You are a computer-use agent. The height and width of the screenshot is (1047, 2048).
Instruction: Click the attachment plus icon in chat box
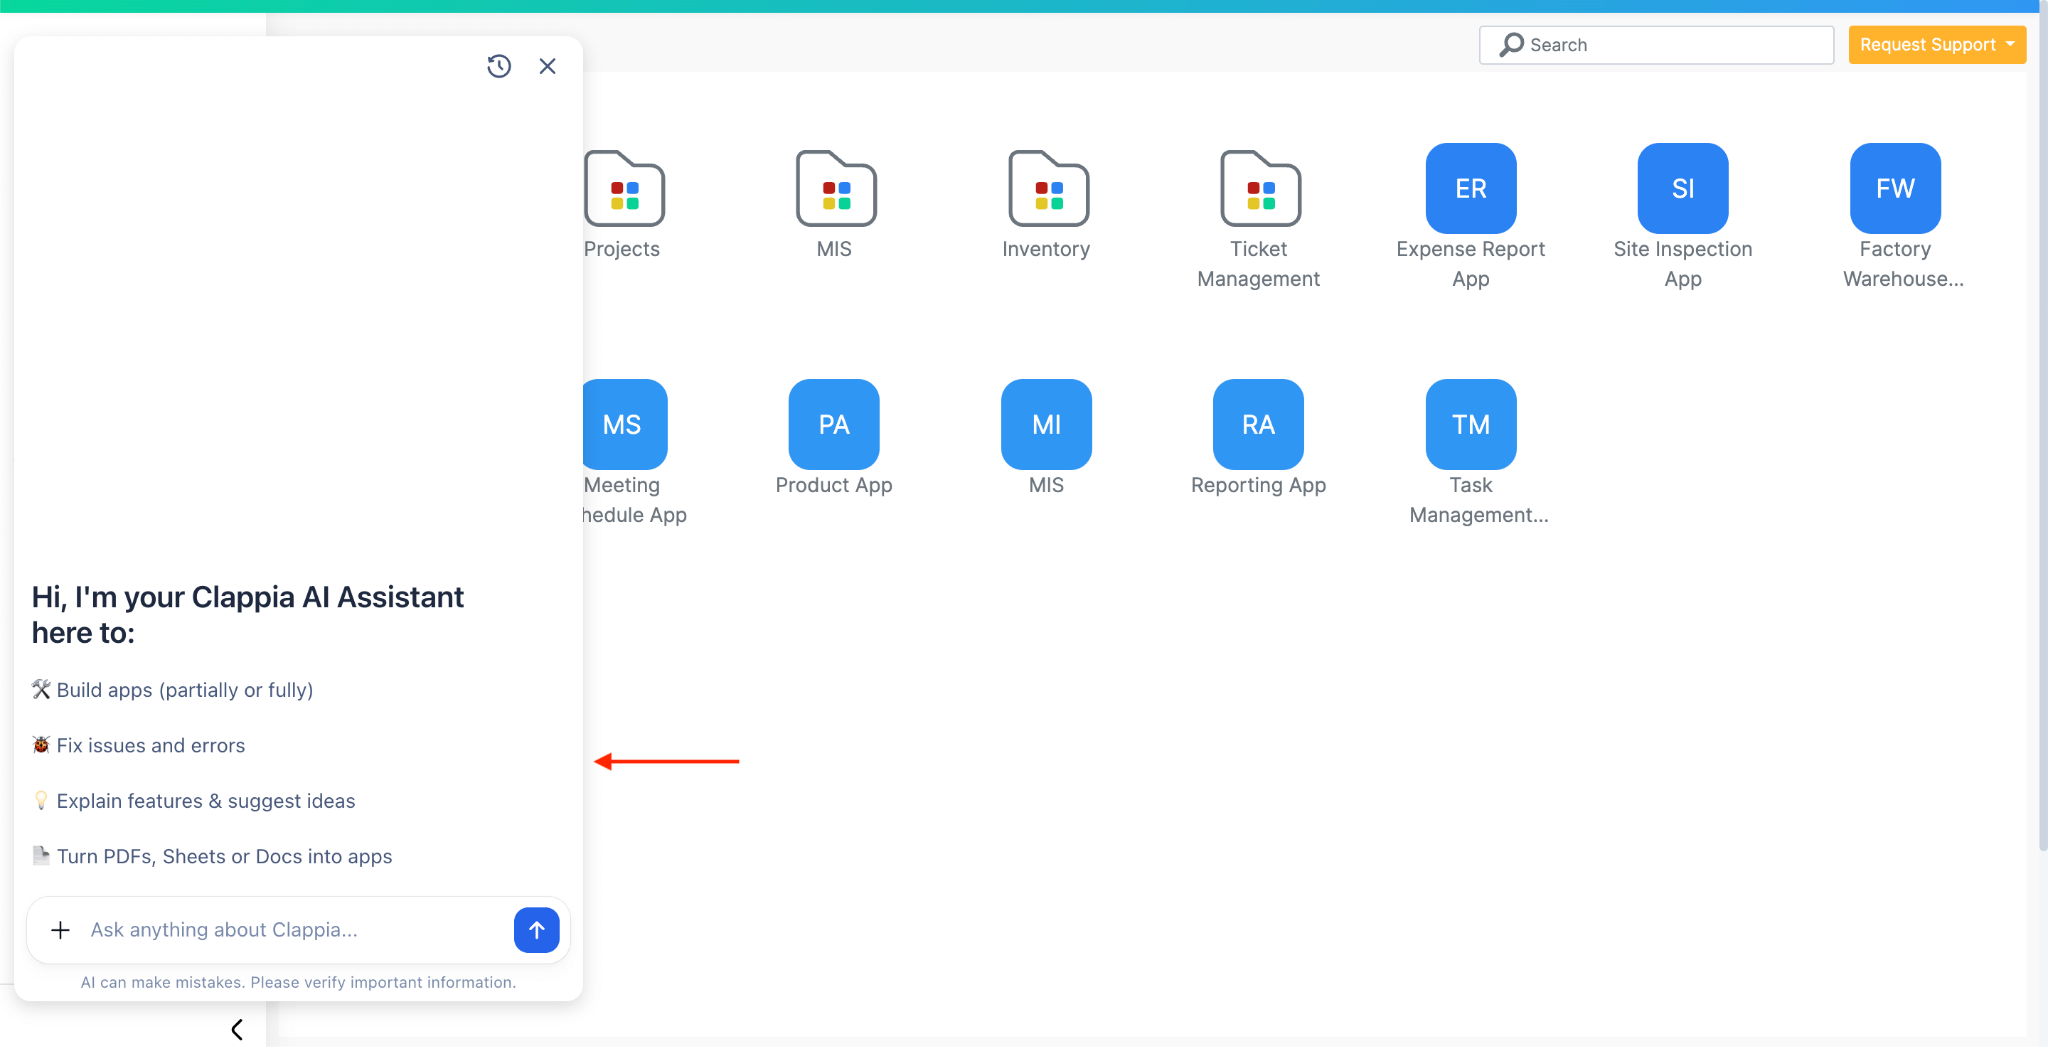click(61, 930)
